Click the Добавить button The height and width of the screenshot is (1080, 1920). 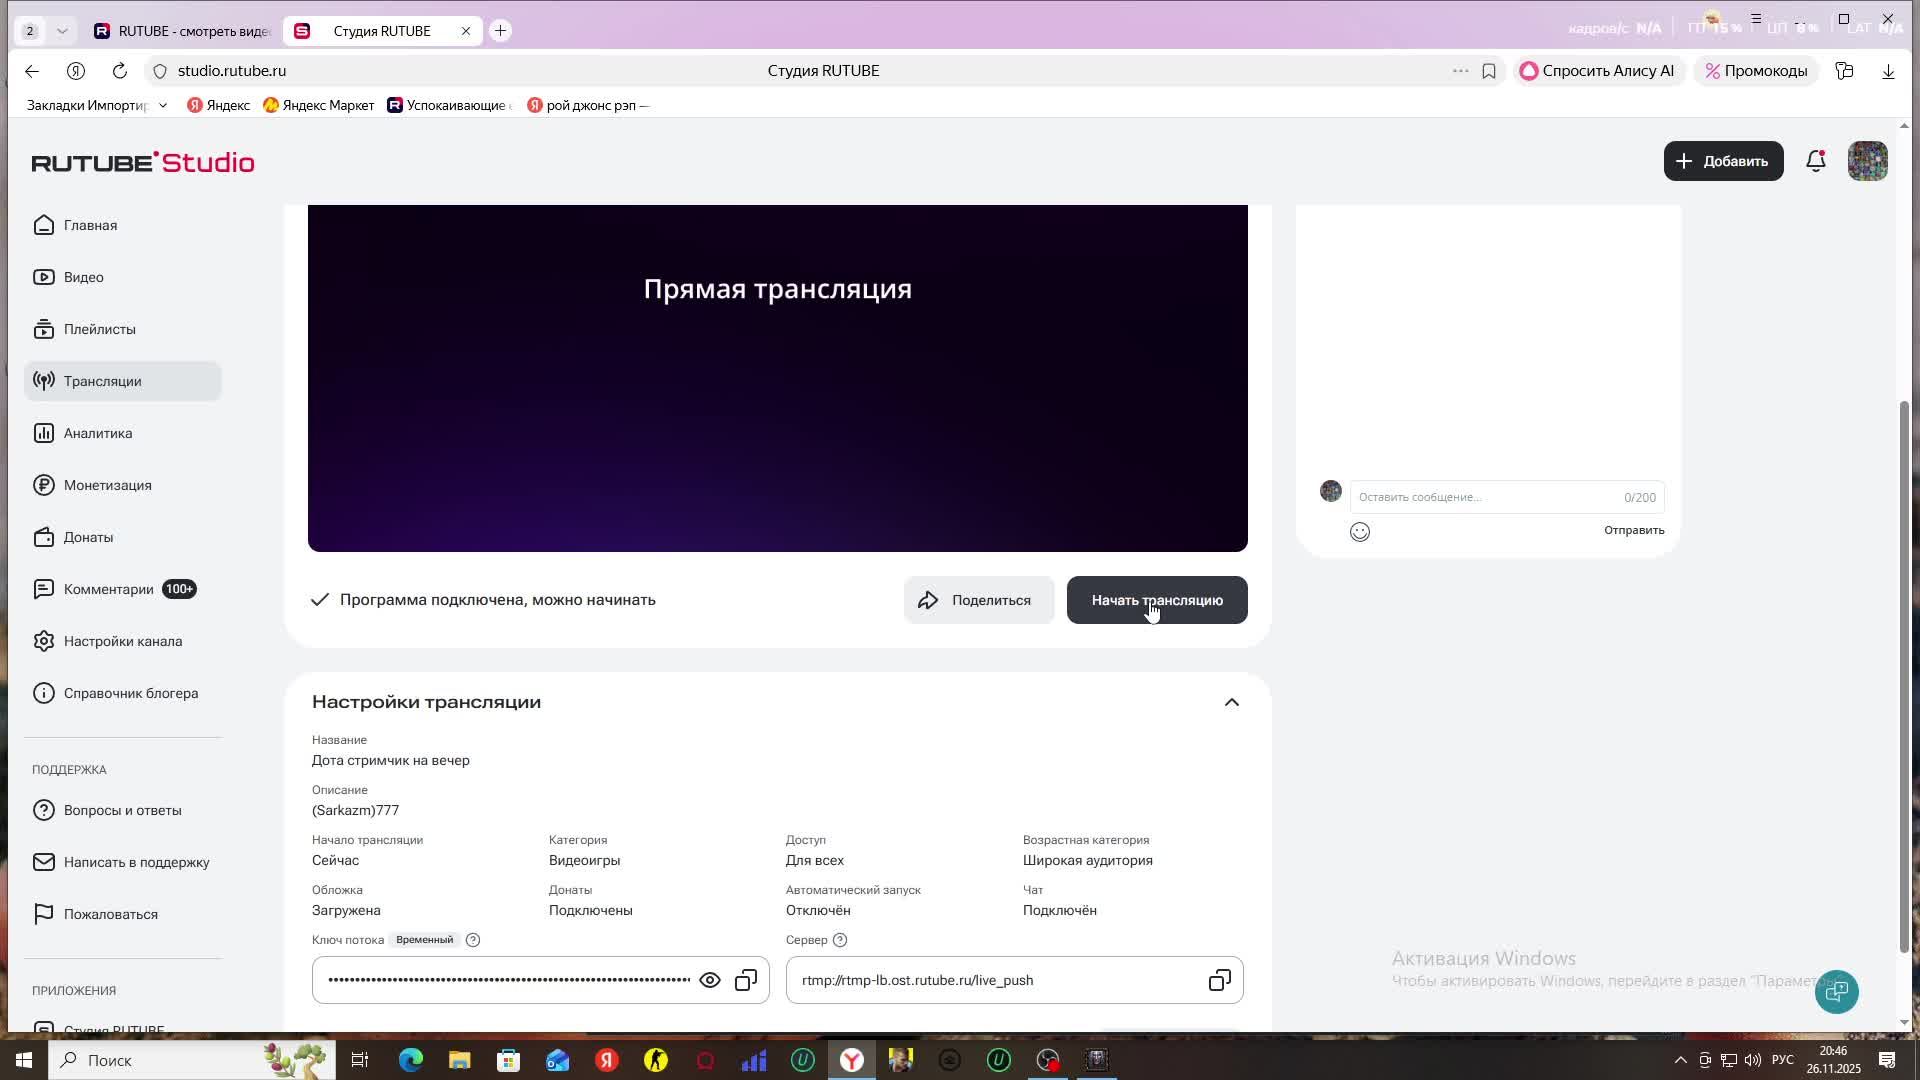tap(1722, 161)
